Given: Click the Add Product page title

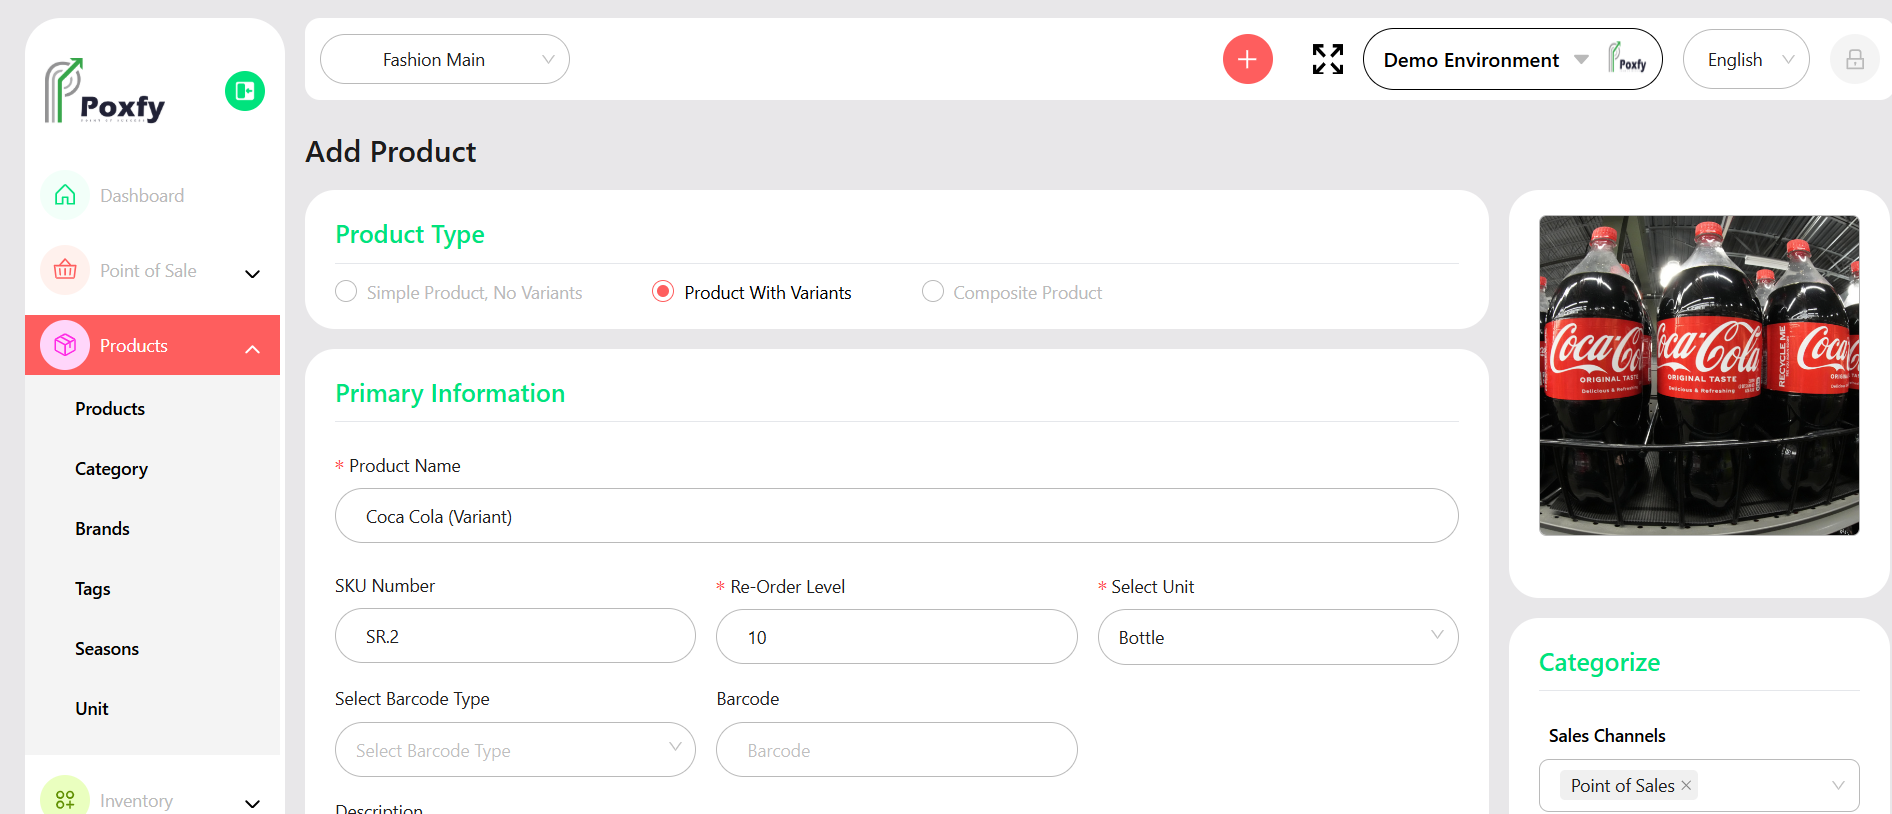Looking at the screenshot, I should 390,151.
